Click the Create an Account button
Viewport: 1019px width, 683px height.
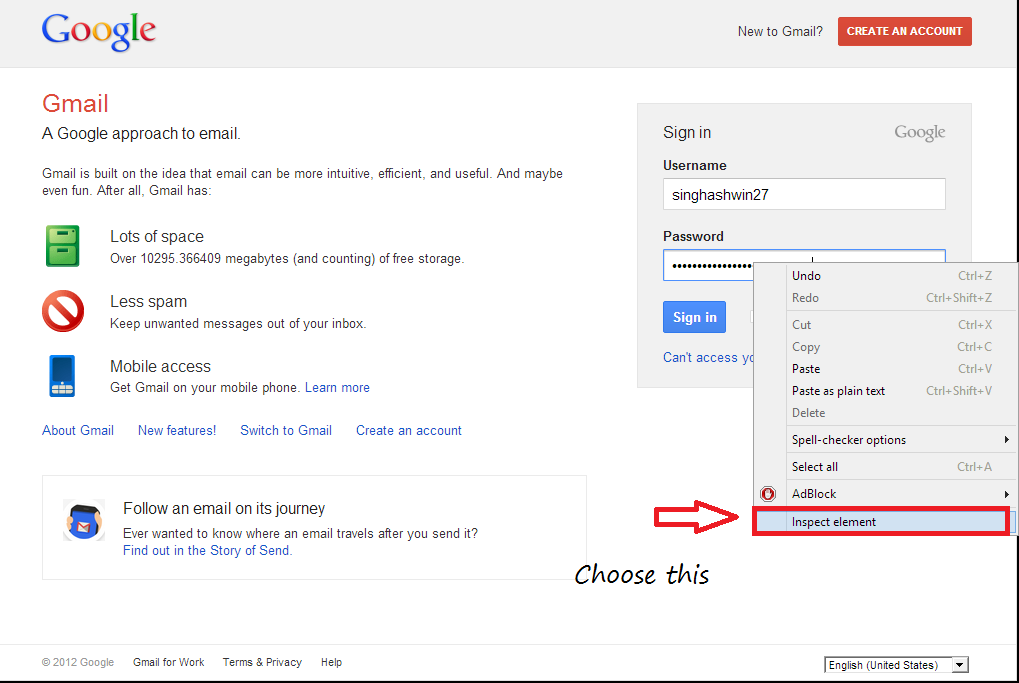point(905,31)
